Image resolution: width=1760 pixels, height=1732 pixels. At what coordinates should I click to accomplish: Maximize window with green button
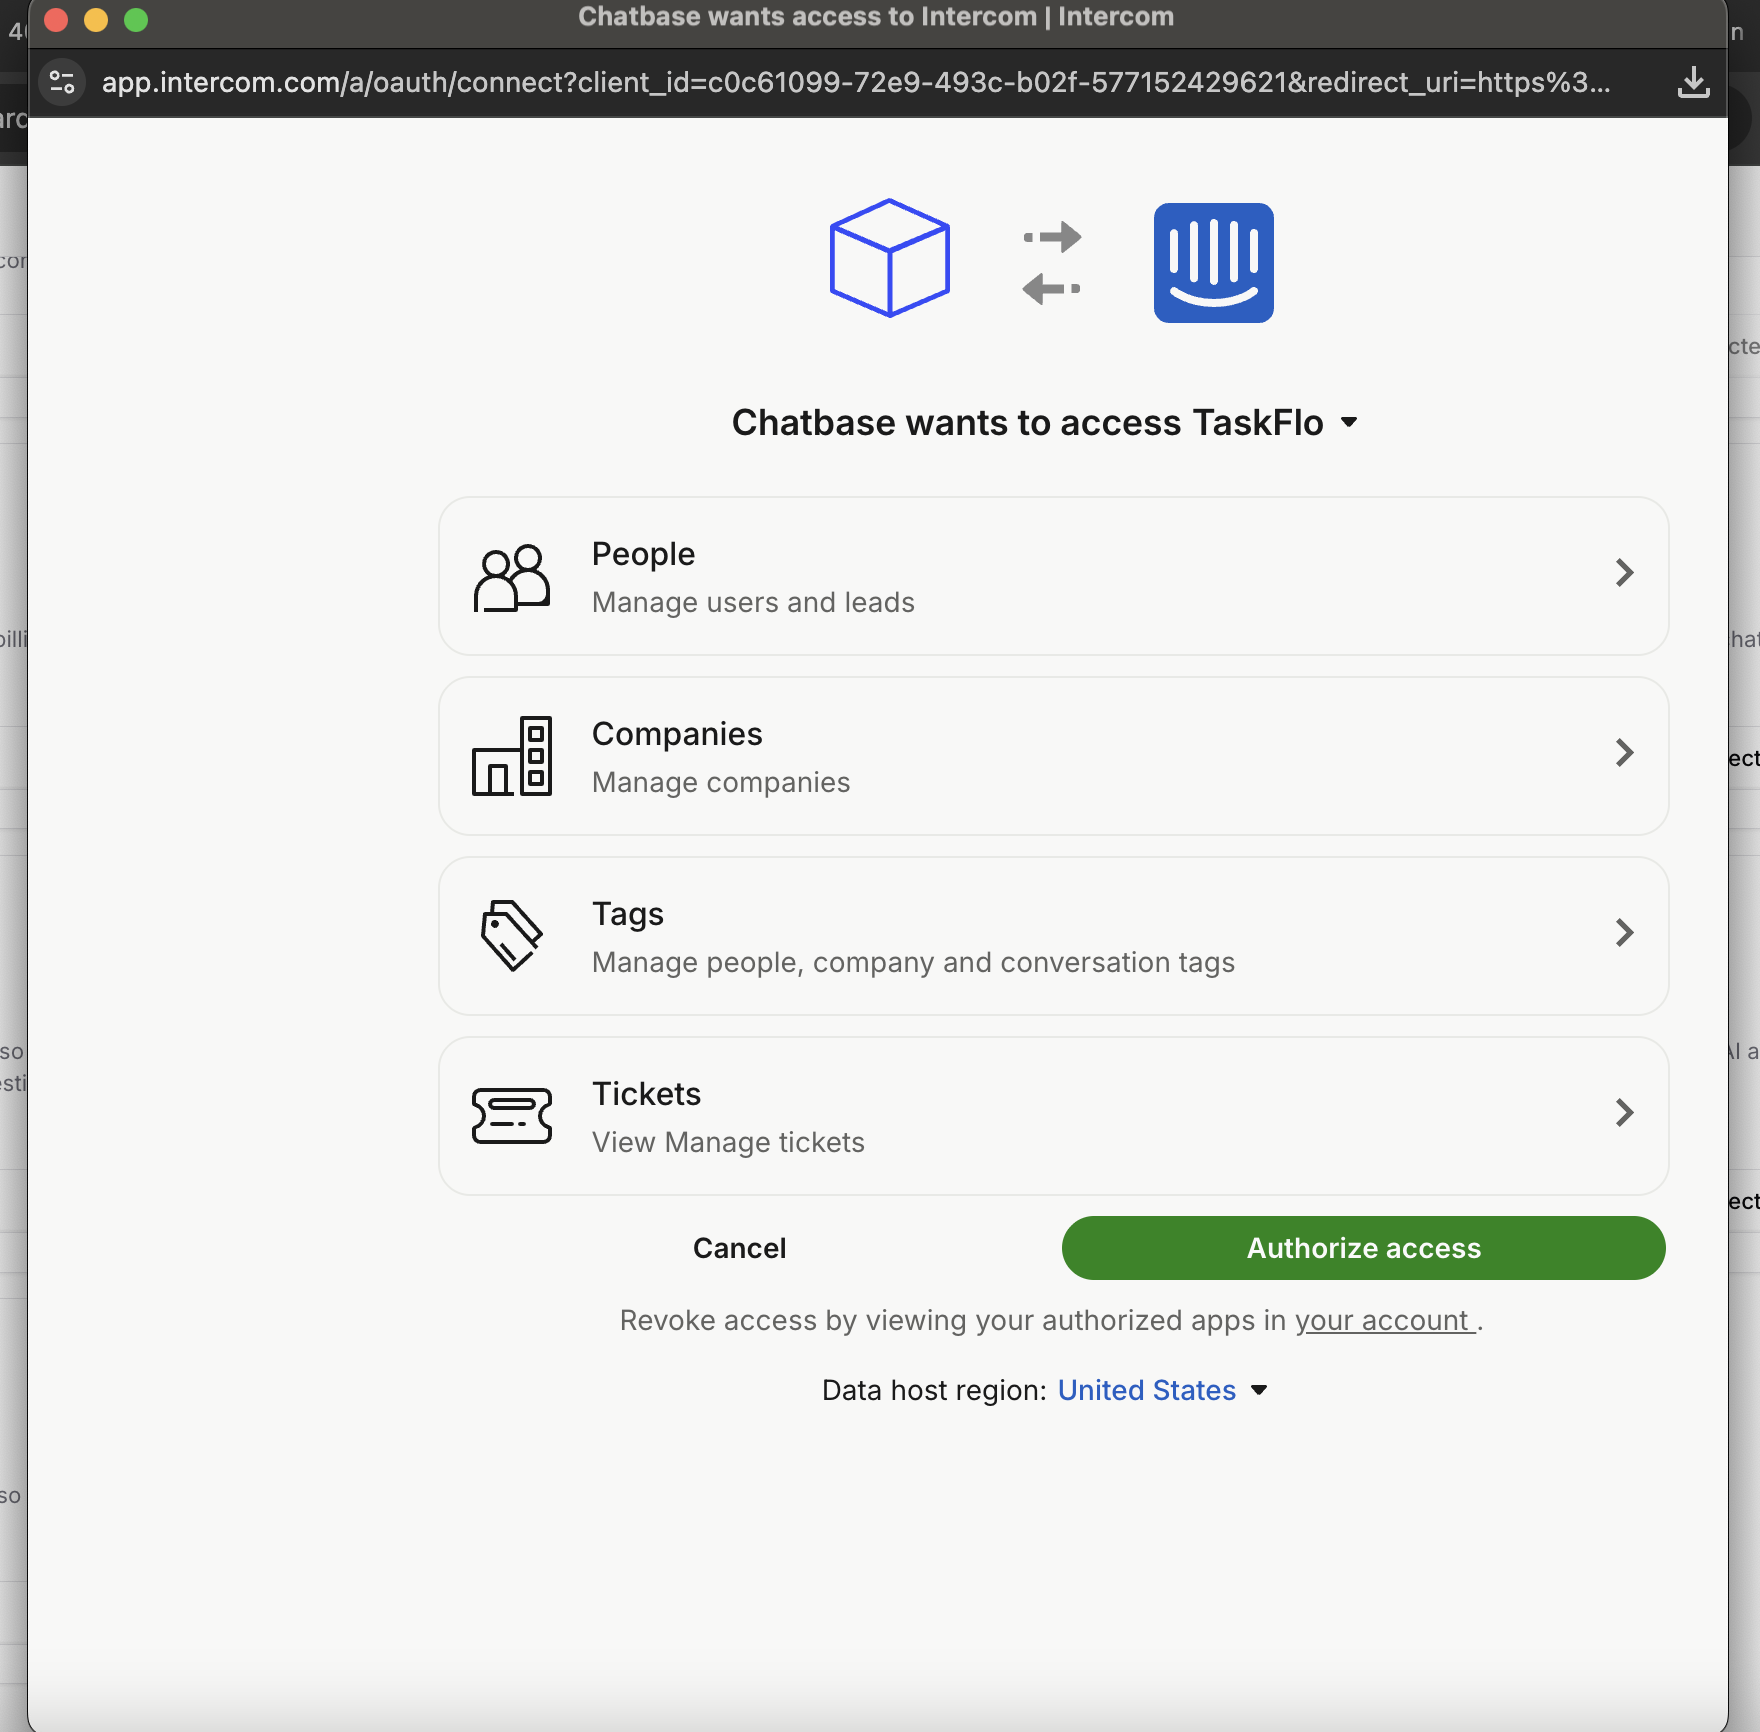[136, 19]
